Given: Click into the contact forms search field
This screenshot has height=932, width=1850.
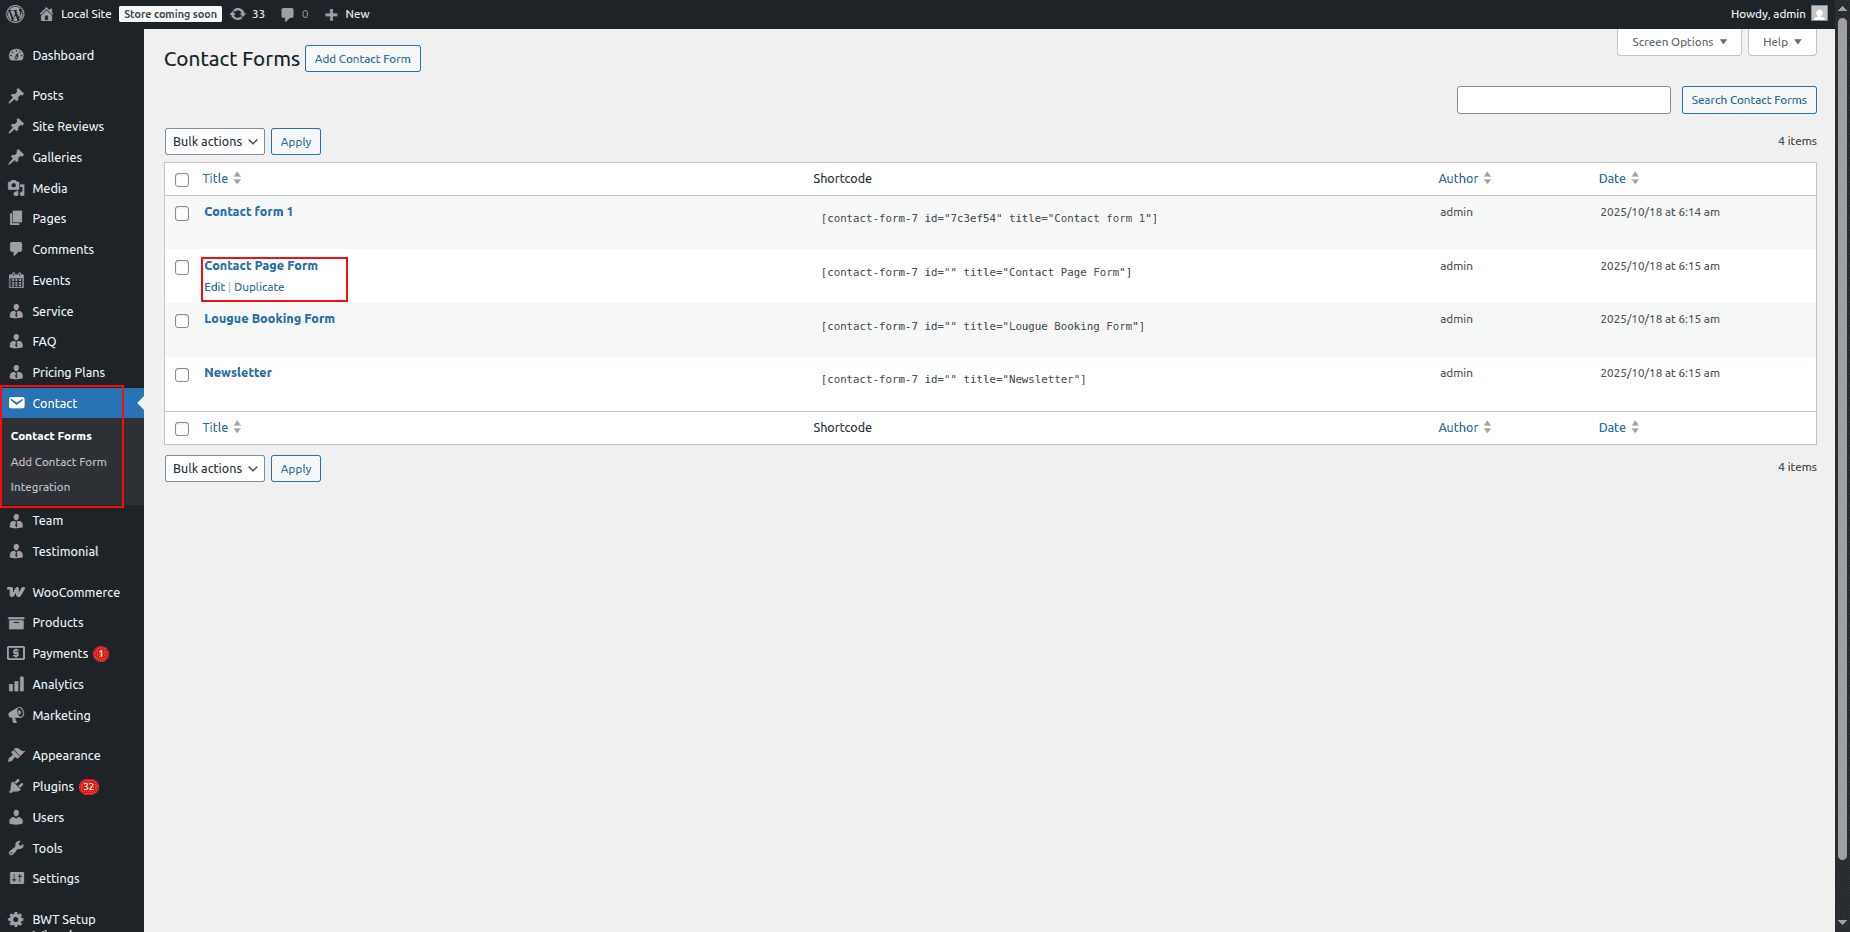Looking at the screenshot, I should (x=1563, y=100).
